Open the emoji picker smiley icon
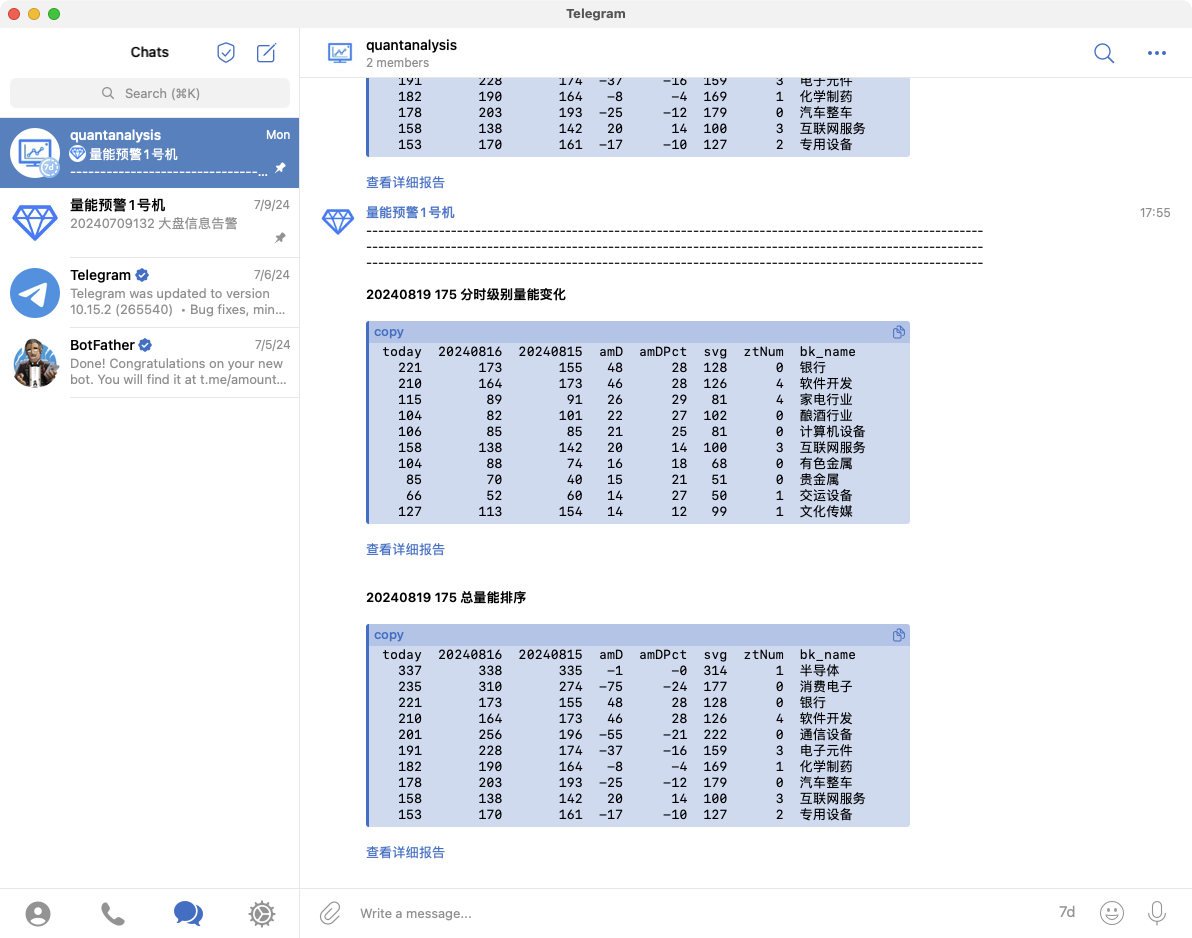1192x938 pixels. click(x=1111, y=913)
